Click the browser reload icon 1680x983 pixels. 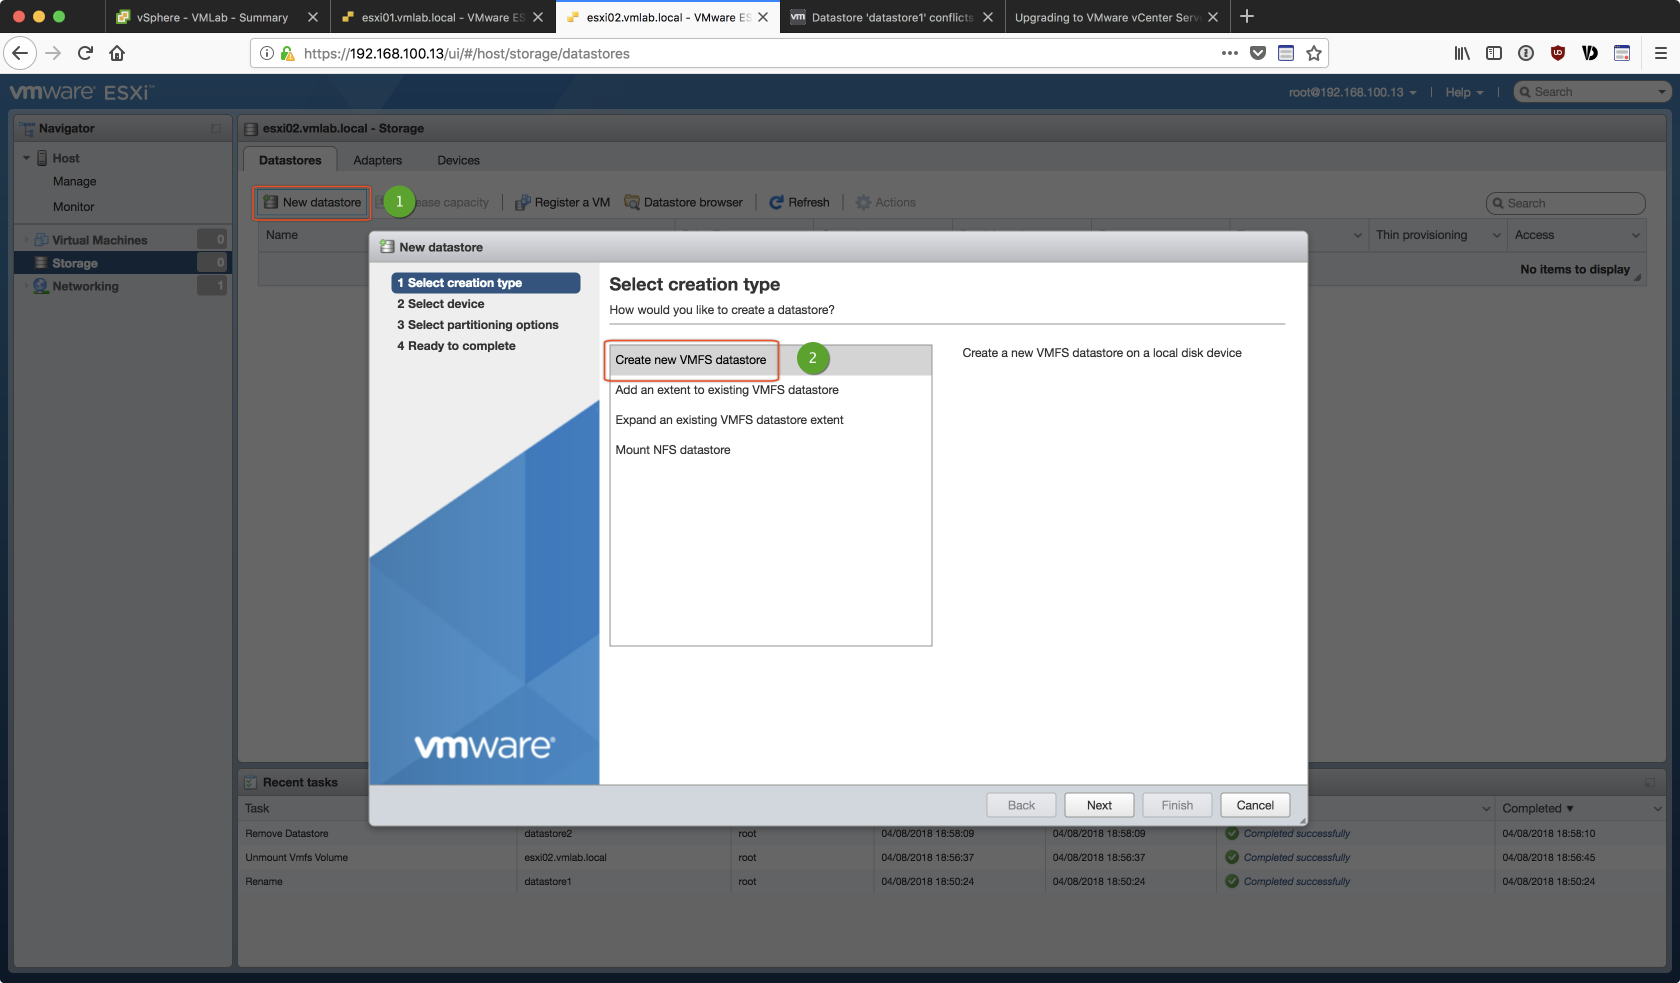(x=85, y=53)
